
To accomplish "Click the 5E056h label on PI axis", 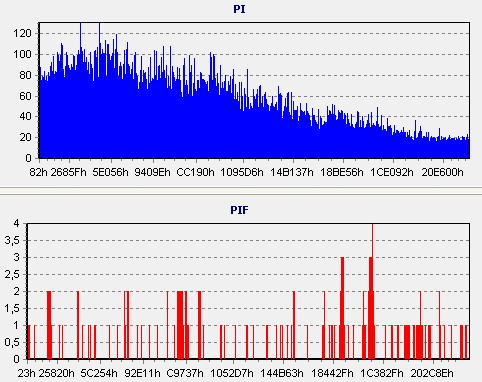I will point(110,172).
